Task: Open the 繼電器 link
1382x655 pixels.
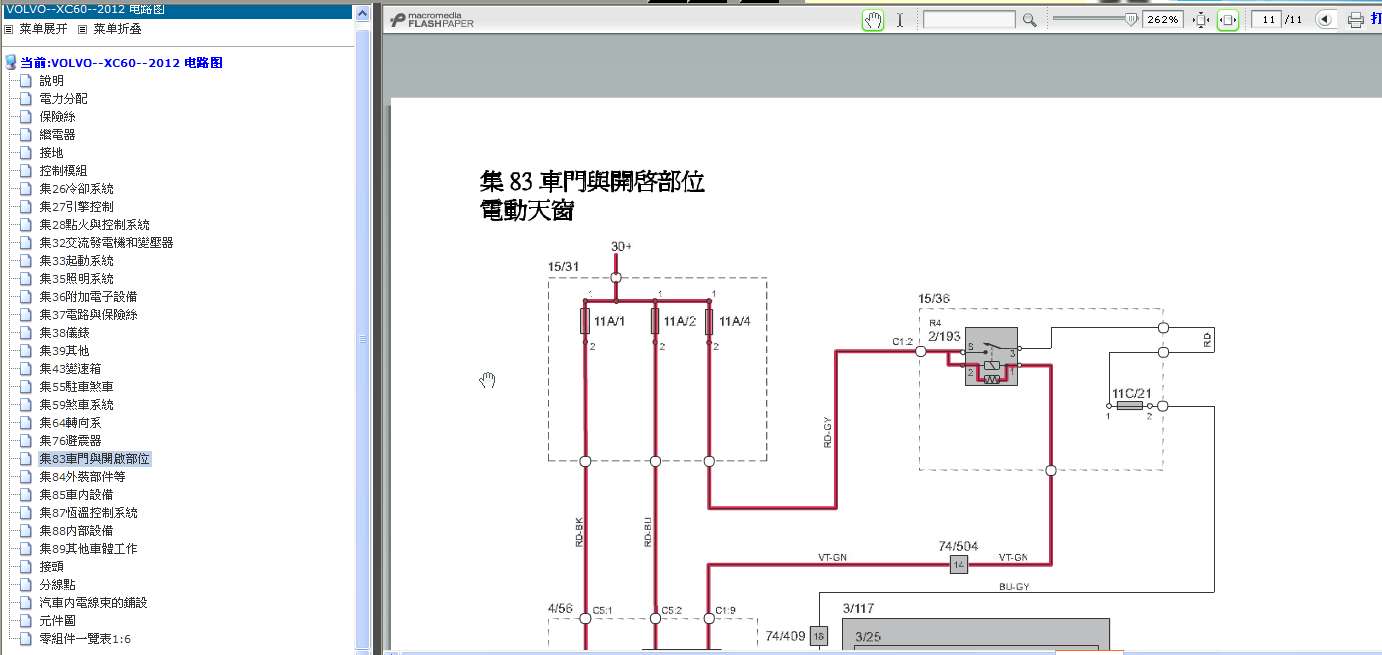Action: coord(57,135)
